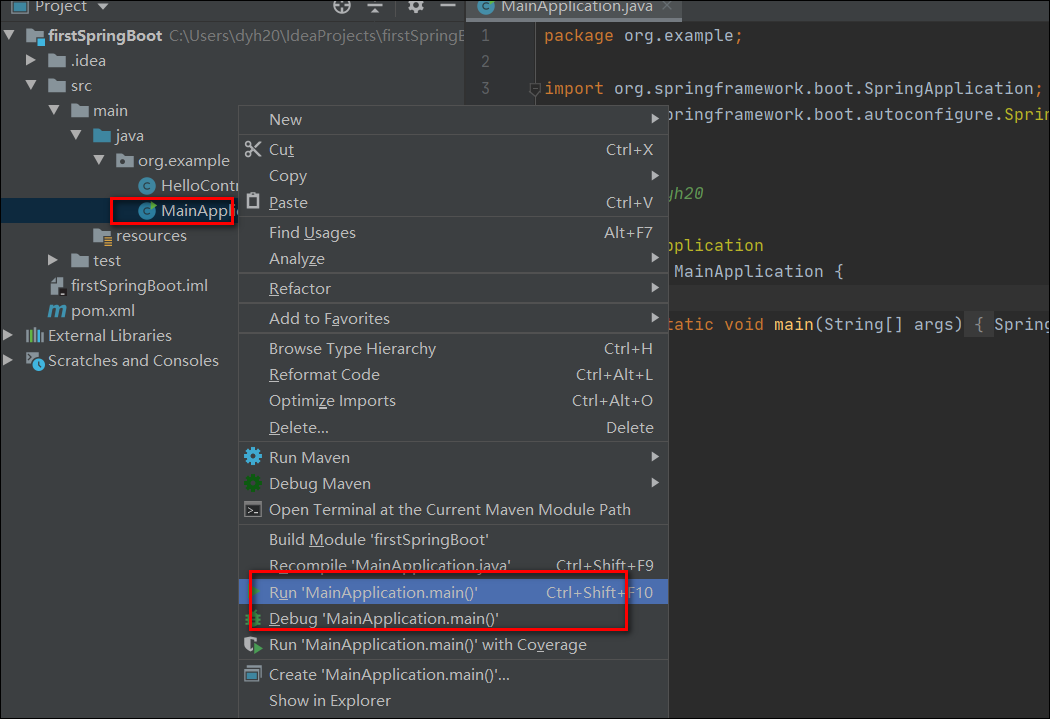Open Project panel settings gear
The width and height of the screenshot is (1050, 719).
coord(416,6)
